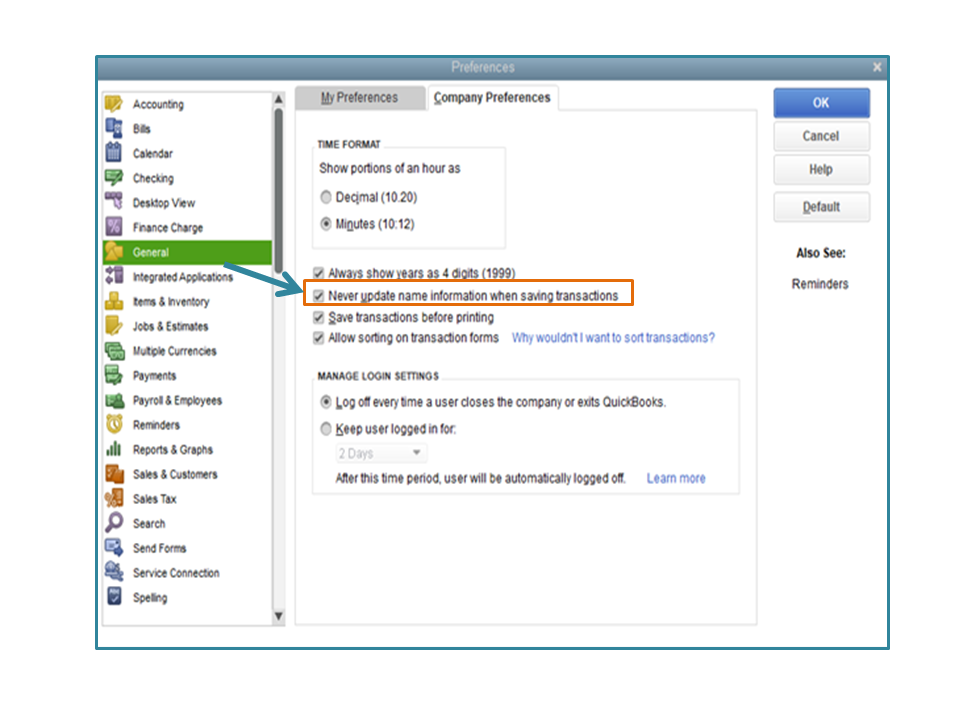Select Payroll & Employees label in the list
The height and width of the screenshot is (720, 960).
click(x=177, y=400)
